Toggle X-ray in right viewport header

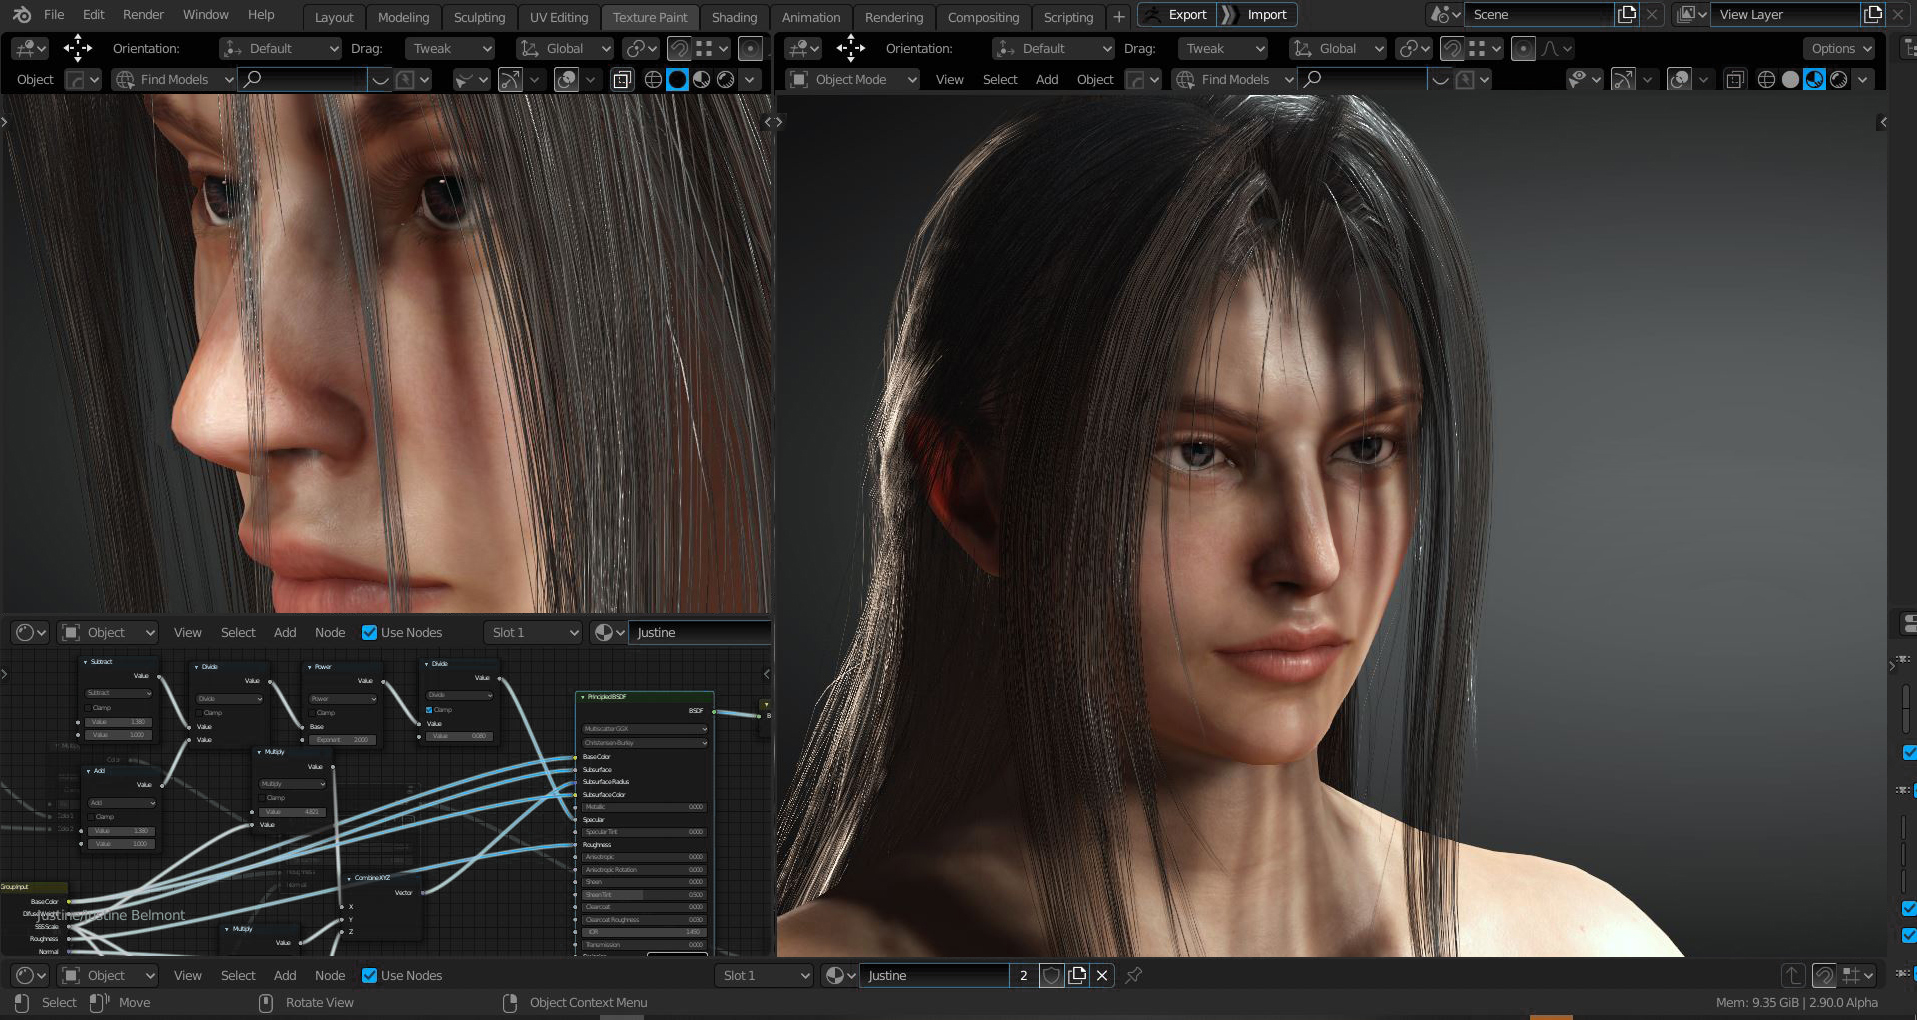point(1735,79)
